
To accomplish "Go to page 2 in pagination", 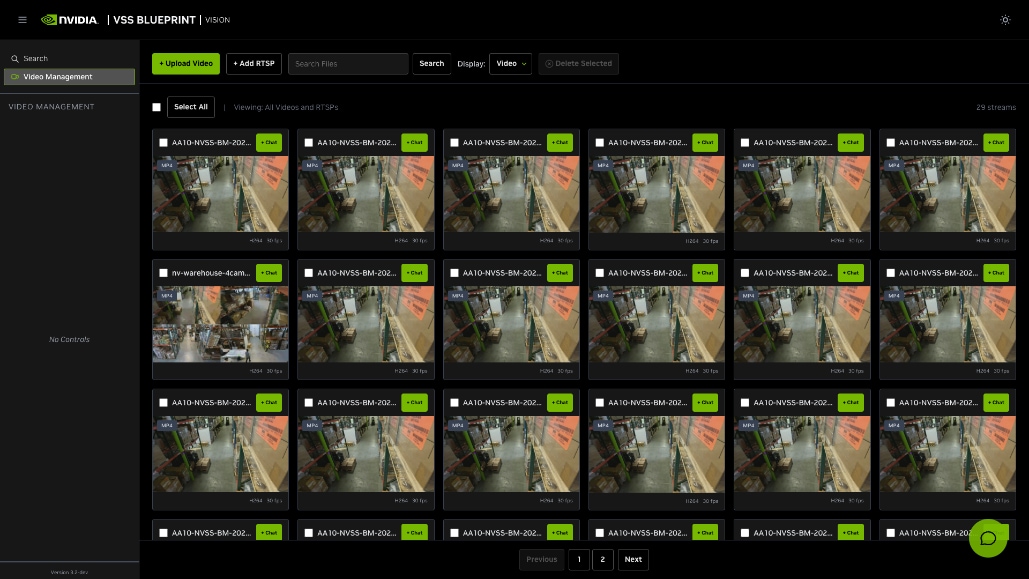I will pos(602,559).
